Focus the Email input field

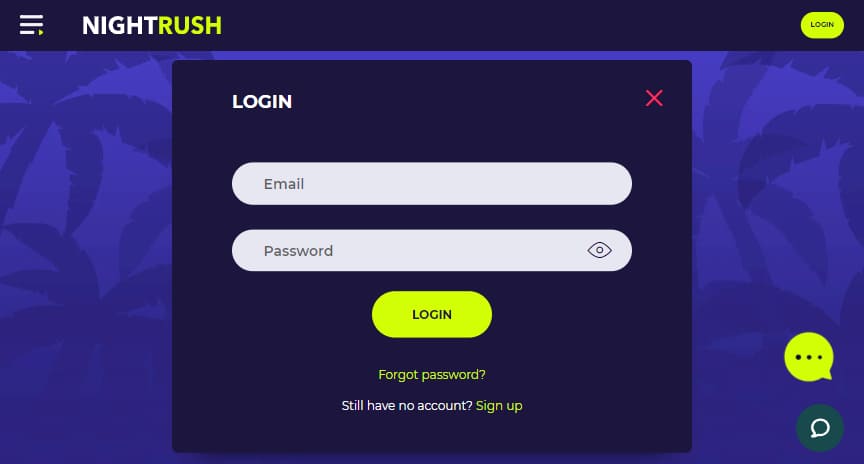tap(432, 184)
